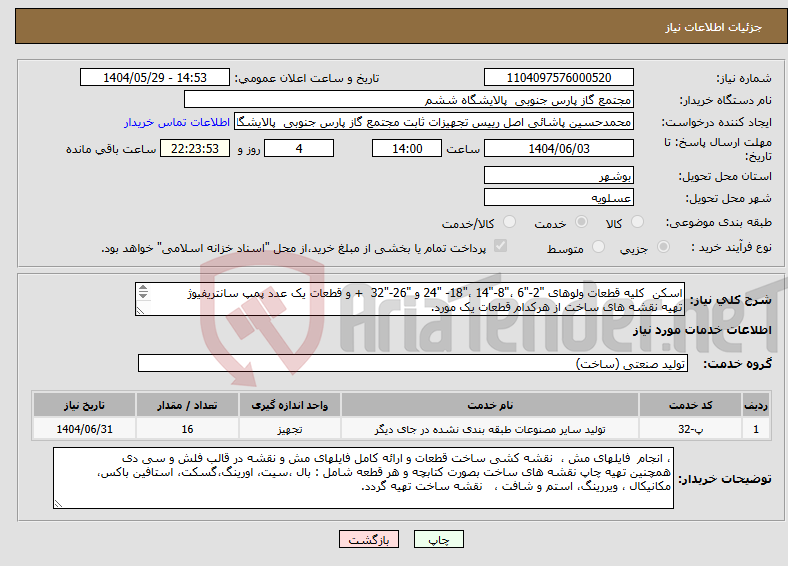Click the نام خدمت column header

[490, 405]
